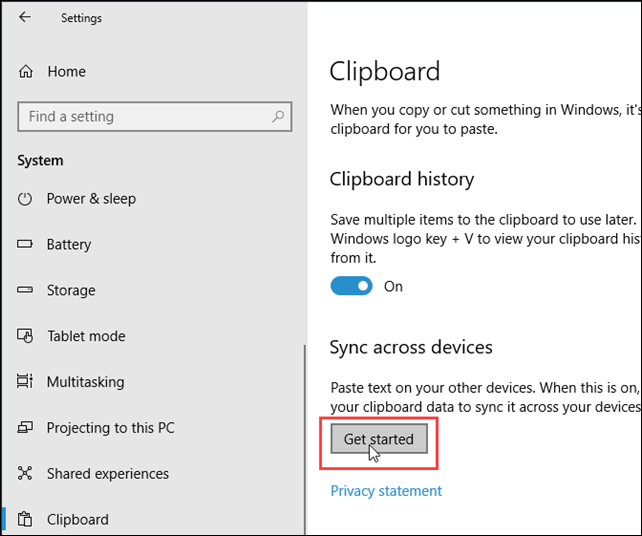This screenshot has width=642, height=536.
Task: Open Shared experiences settings
Action: 107,474
